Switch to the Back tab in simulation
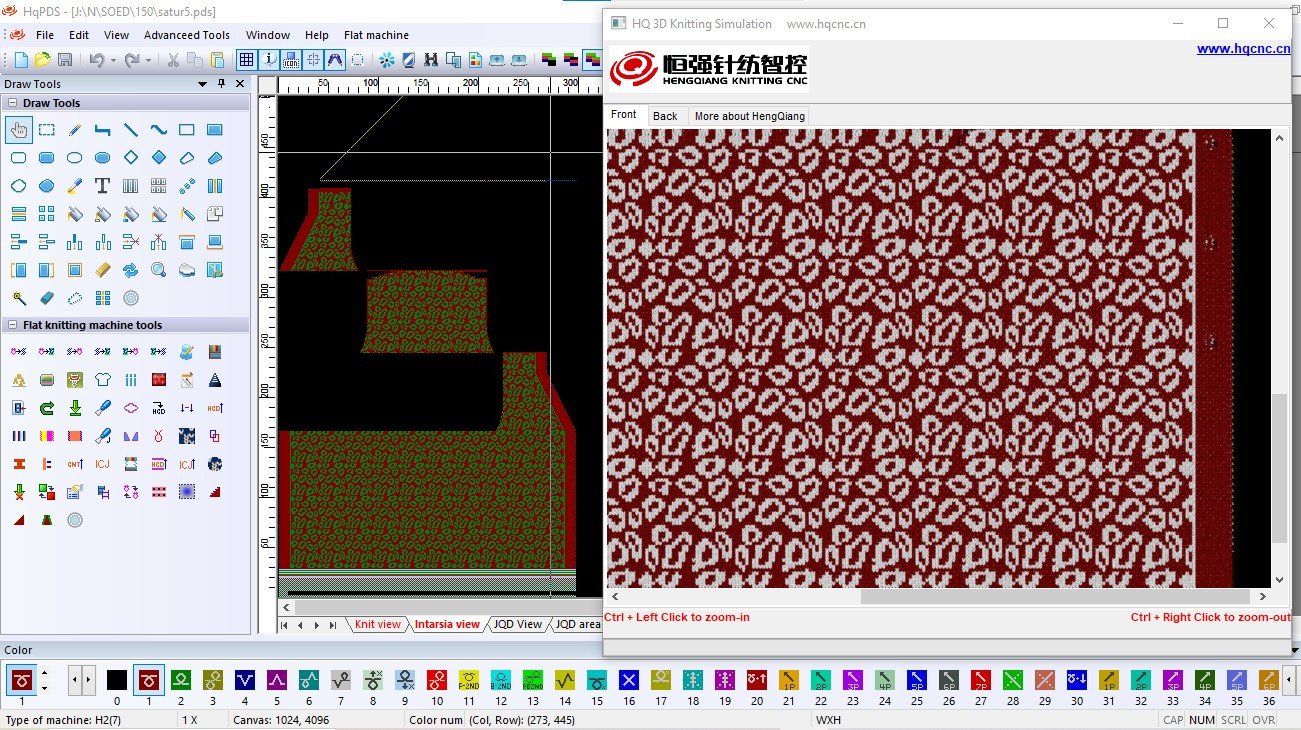1301x730 pixels. coord(665,116)
